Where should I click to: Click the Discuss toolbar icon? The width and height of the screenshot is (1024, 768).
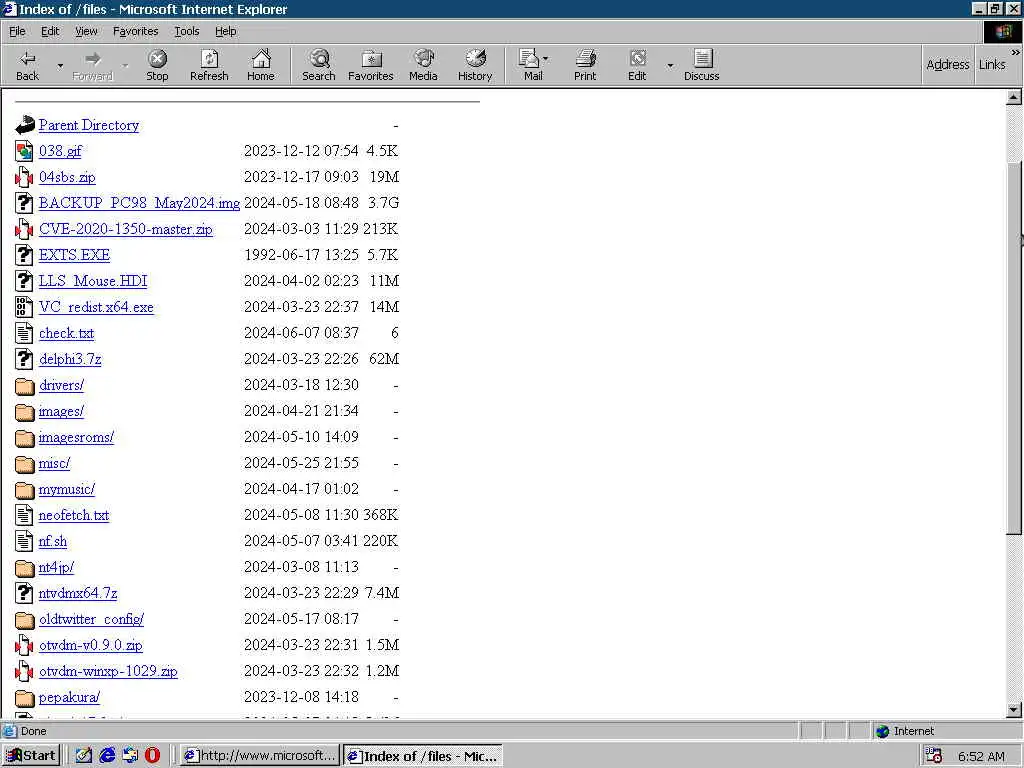[701, 65]
